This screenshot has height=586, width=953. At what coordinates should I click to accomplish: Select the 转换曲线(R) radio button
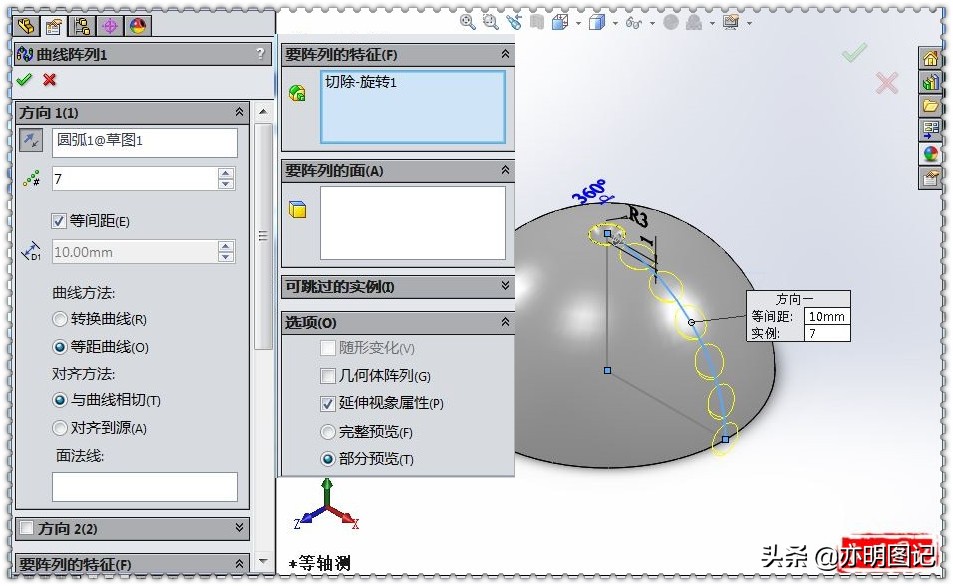point(59,318)
